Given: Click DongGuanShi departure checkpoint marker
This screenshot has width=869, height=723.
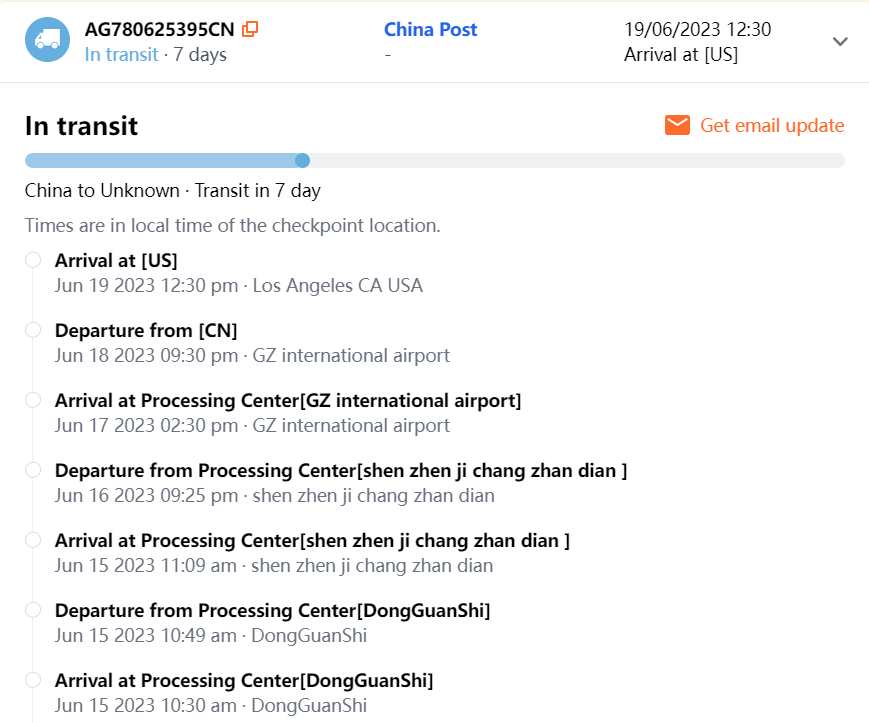Looking at the screenshot, I should pos(33,610).
